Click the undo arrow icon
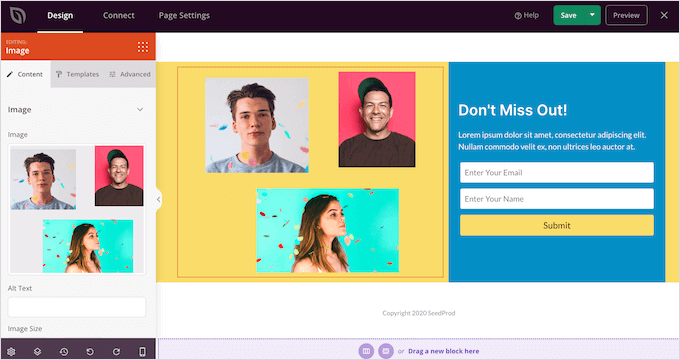Viewport: 680px width, 360px height. pyautogui.click(x=90, y=351)
